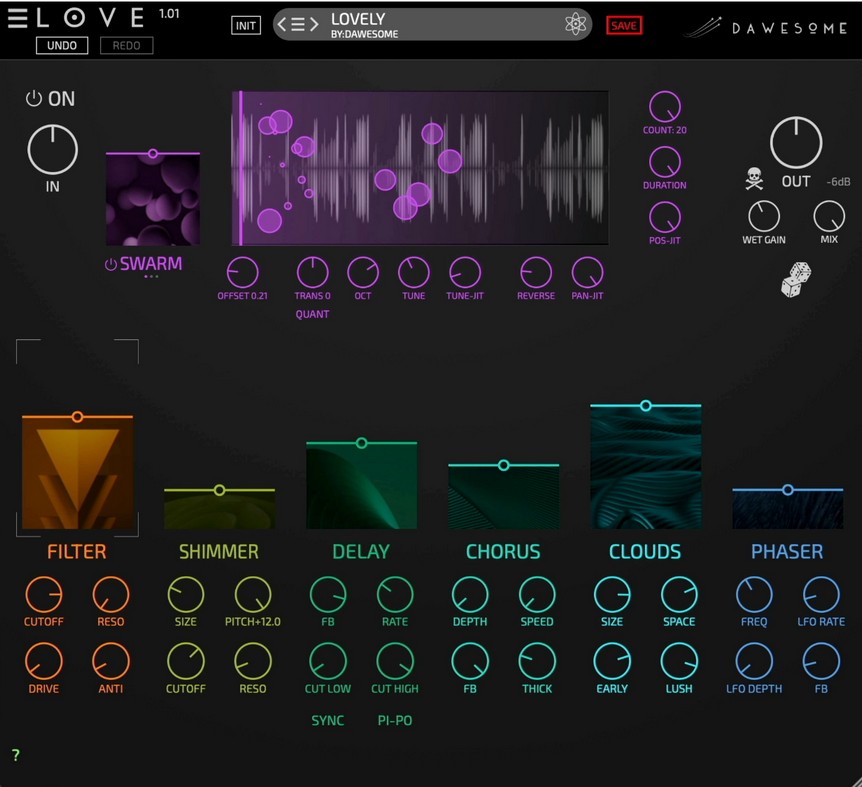The width and height of the screenshot is (862, 787).
Task: Open the hamburger main menu
Action: click(x=18, y=18)
